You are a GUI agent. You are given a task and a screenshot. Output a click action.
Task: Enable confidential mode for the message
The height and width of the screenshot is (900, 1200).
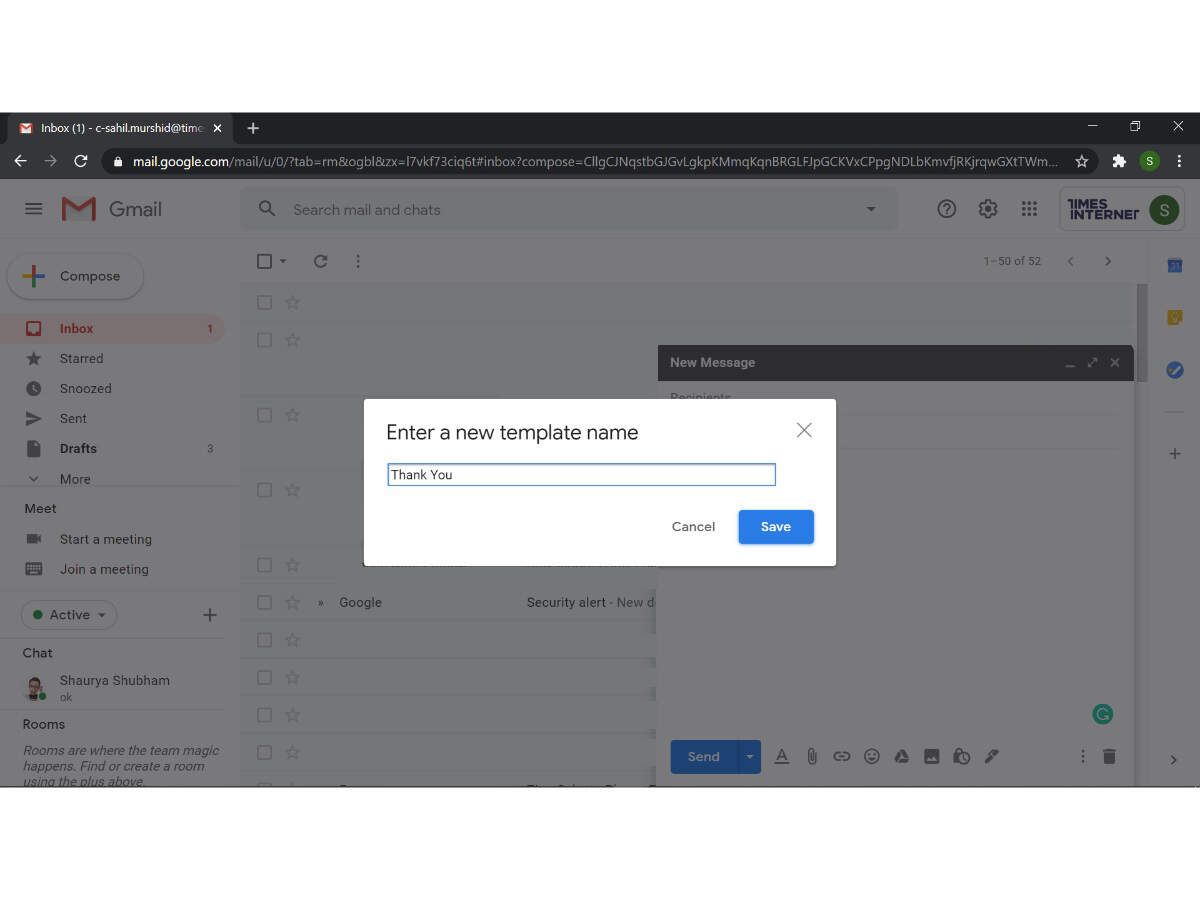pyautogui.click(x=961, y=756)
